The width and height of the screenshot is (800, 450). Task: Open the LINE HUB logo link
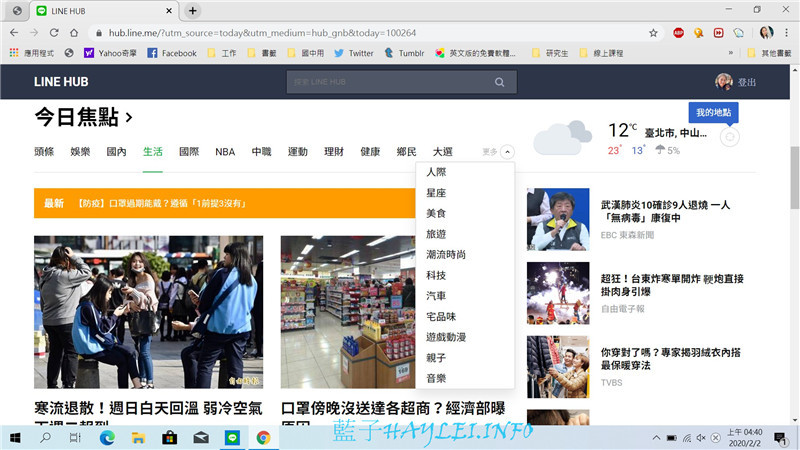pyautogui.click(x=61, y=82)
